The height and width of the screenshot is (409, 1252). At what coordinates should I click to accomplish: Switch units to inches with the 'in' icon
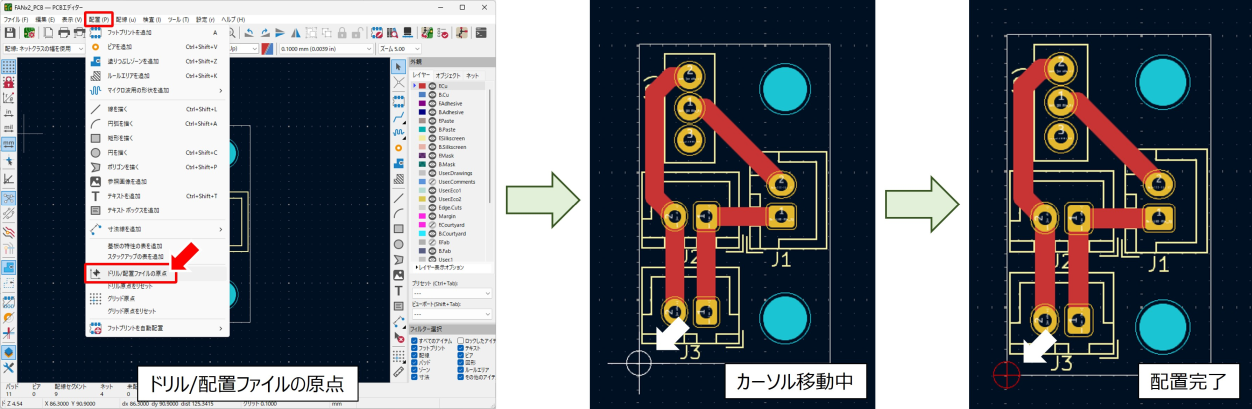pyautogui.click(x=9, y=113)
